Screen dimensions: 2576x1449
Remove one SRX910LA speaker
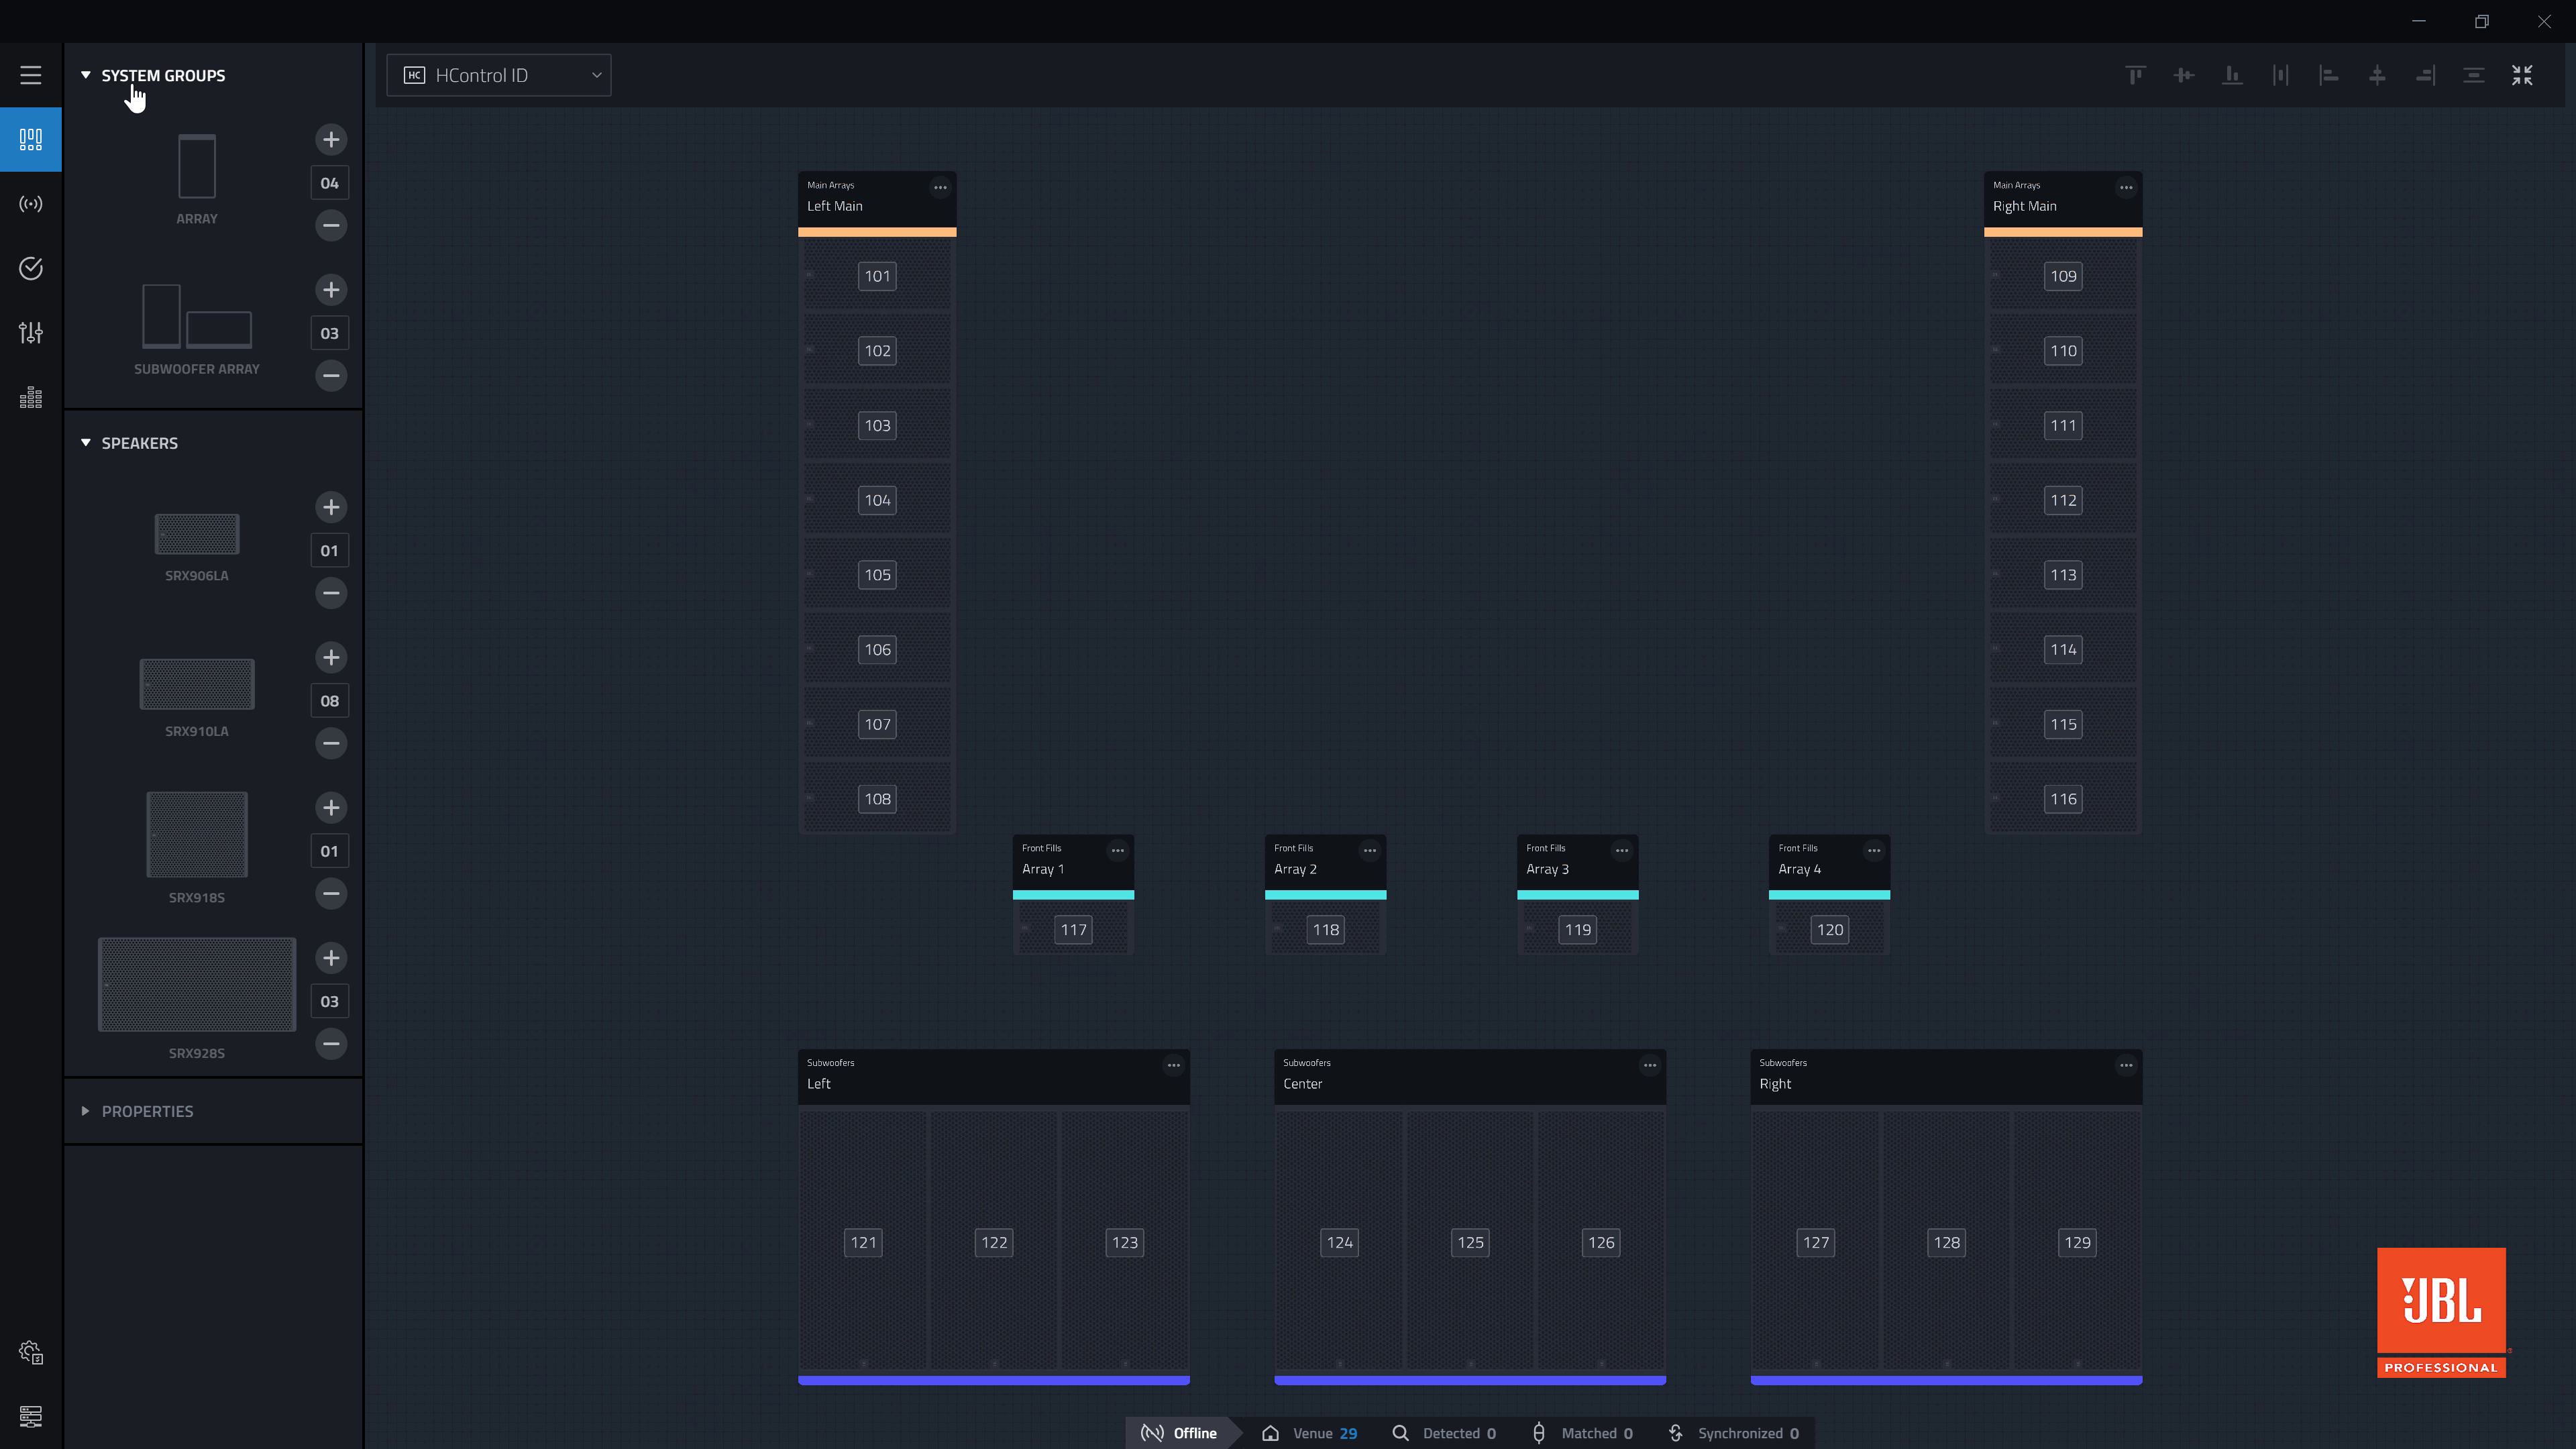click(x=331, y=743)
